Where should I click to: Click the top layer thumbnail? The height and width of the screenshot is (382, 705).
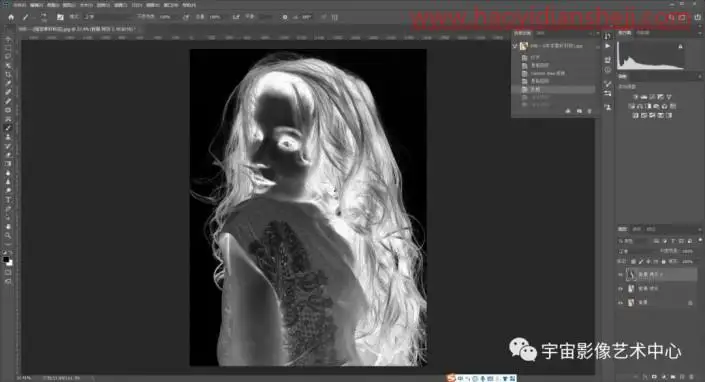(631, 274)
